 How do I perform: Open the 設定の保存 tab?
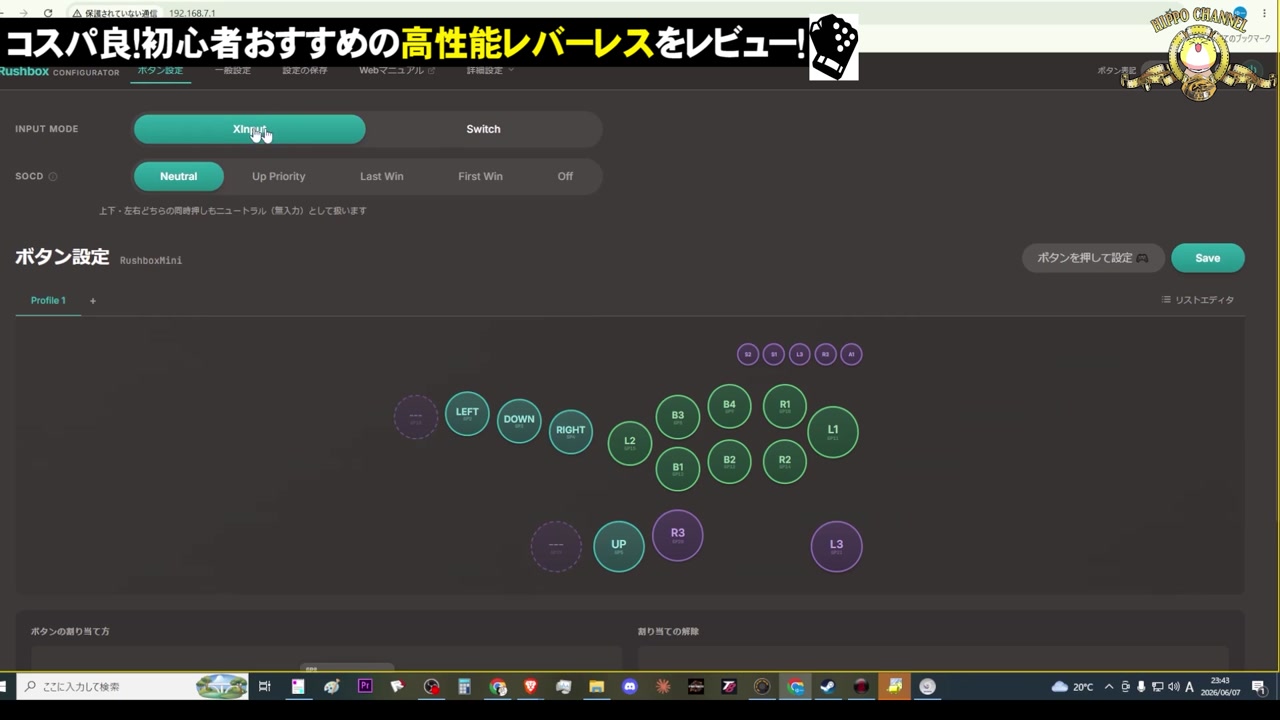pos(305,71)
